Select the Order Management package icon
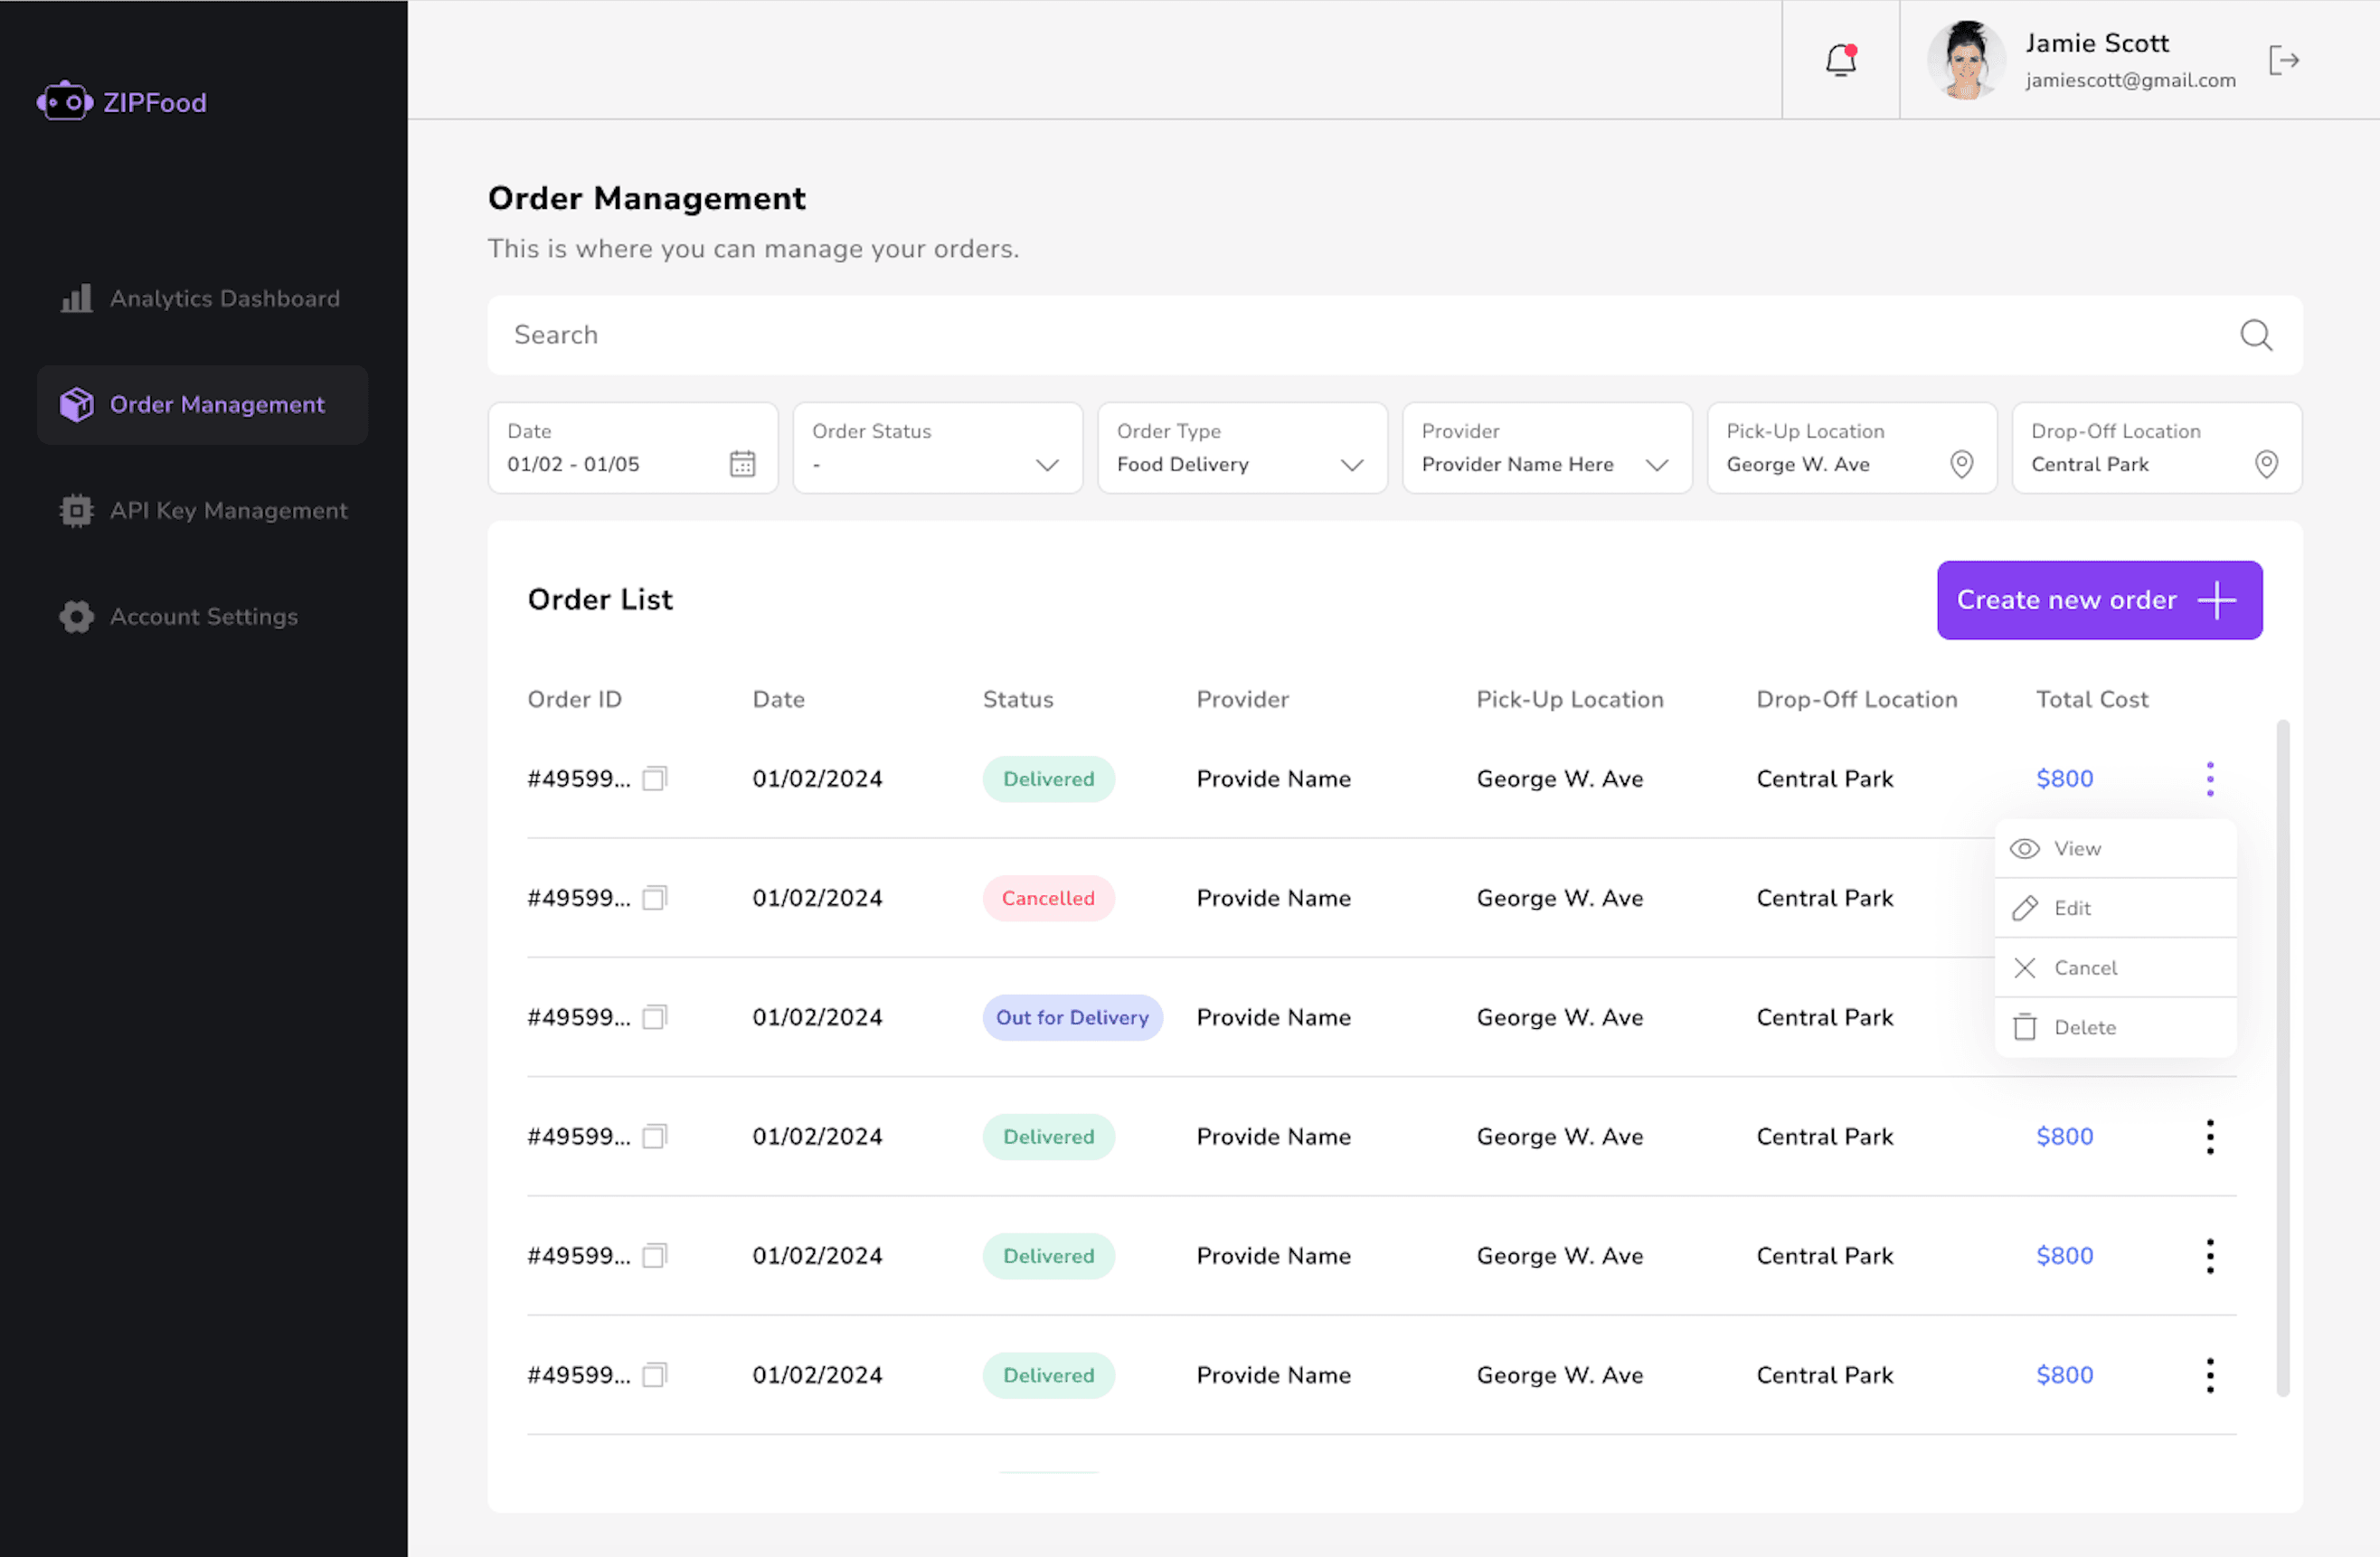2380x1557 pixels. tap(76, 404)
